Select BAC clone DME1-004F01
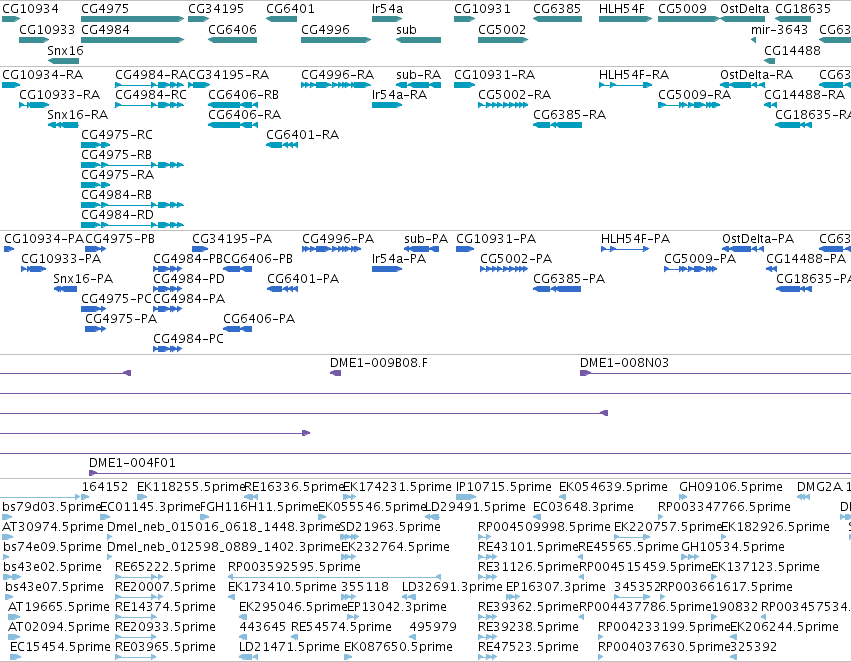The height and width of the screenshot is (662, 851). tap(132, 463)
